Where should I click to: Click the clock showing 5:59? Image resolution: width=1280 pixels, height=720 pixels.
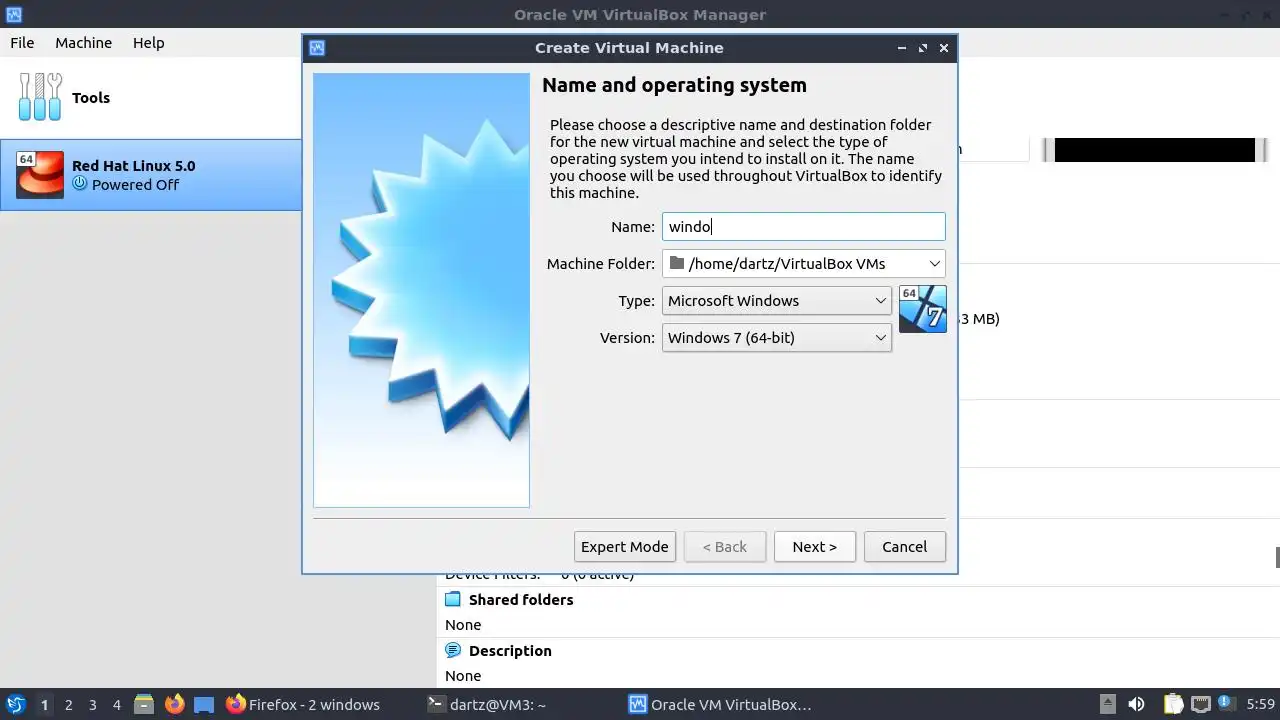1260,704
